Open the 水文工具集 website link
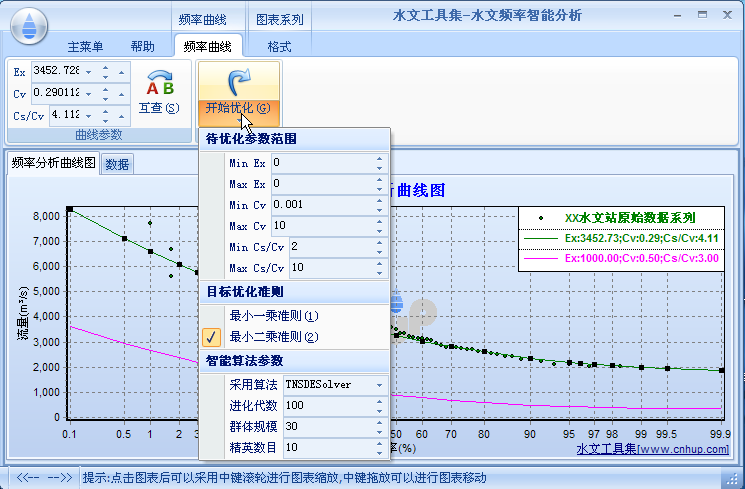Viewport: 745px width, 489px height. 650,449
